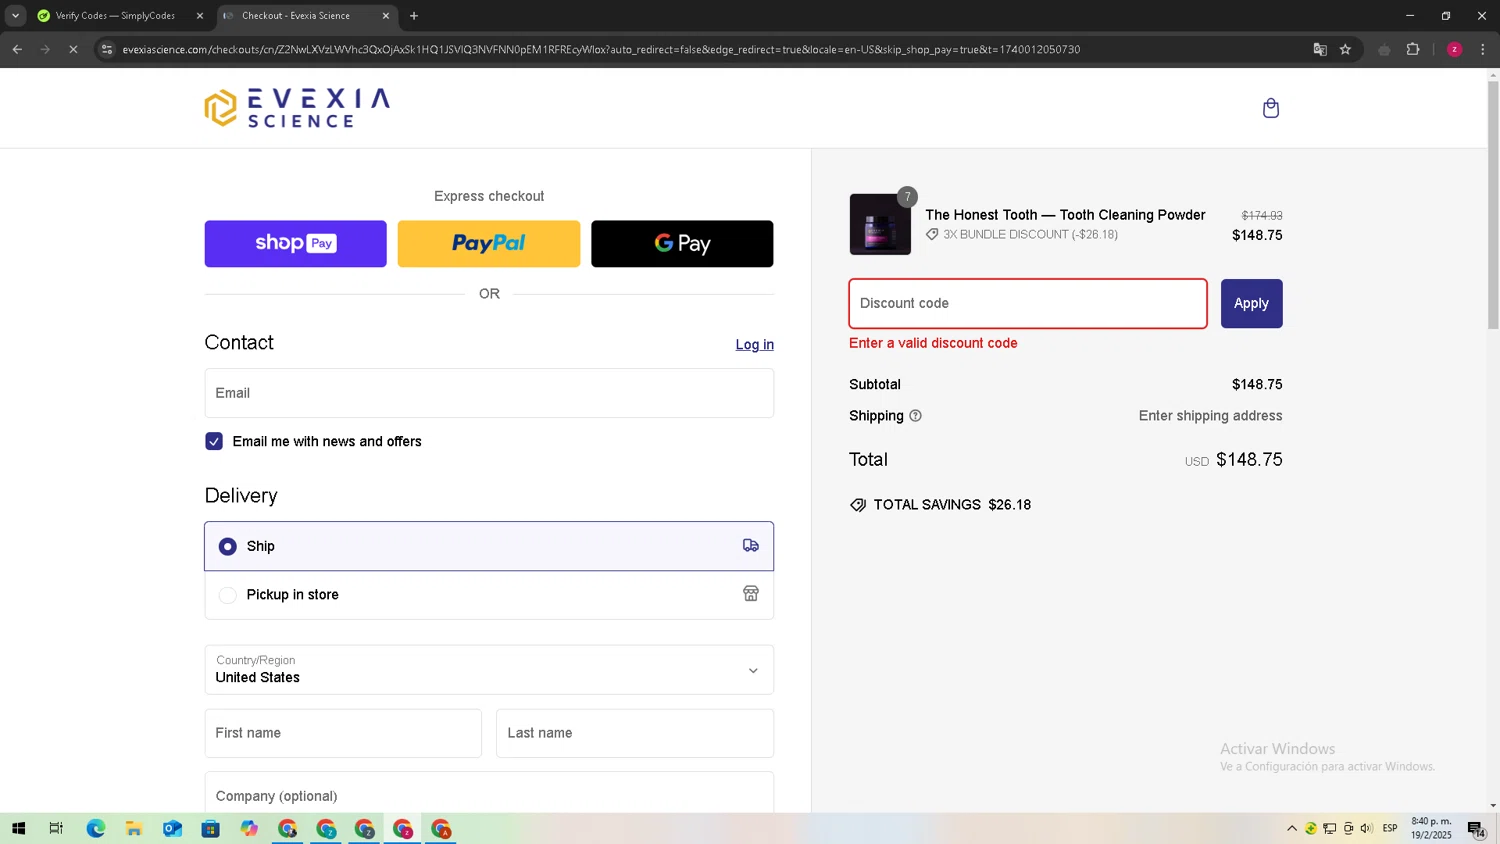Open the notification center icon
The height and width of the screenshot is (844, 1500).
(x=1476, y=829)
